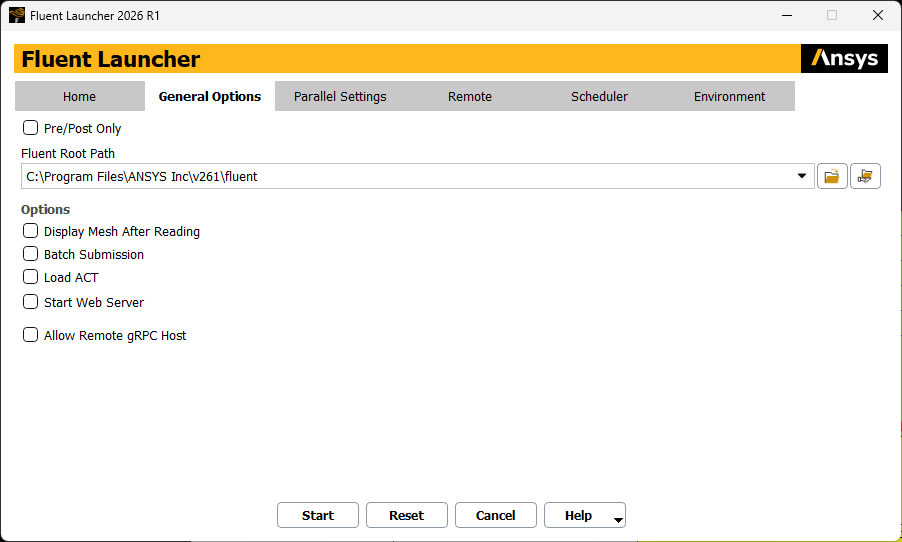Viewport: 902px width, 542px height.
Task: Select the General Options tab
Action: (x=210, y=96)
